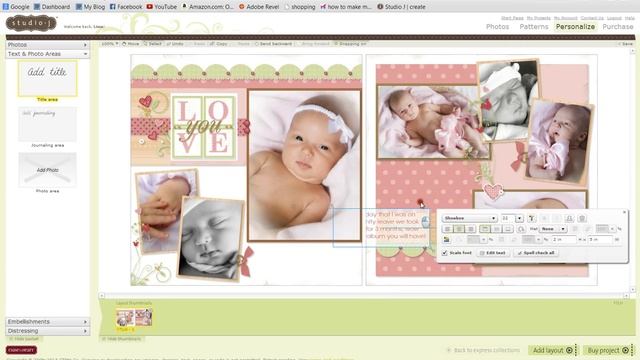
Task: Align text right in text panel
Action: (x=470, y=229)
